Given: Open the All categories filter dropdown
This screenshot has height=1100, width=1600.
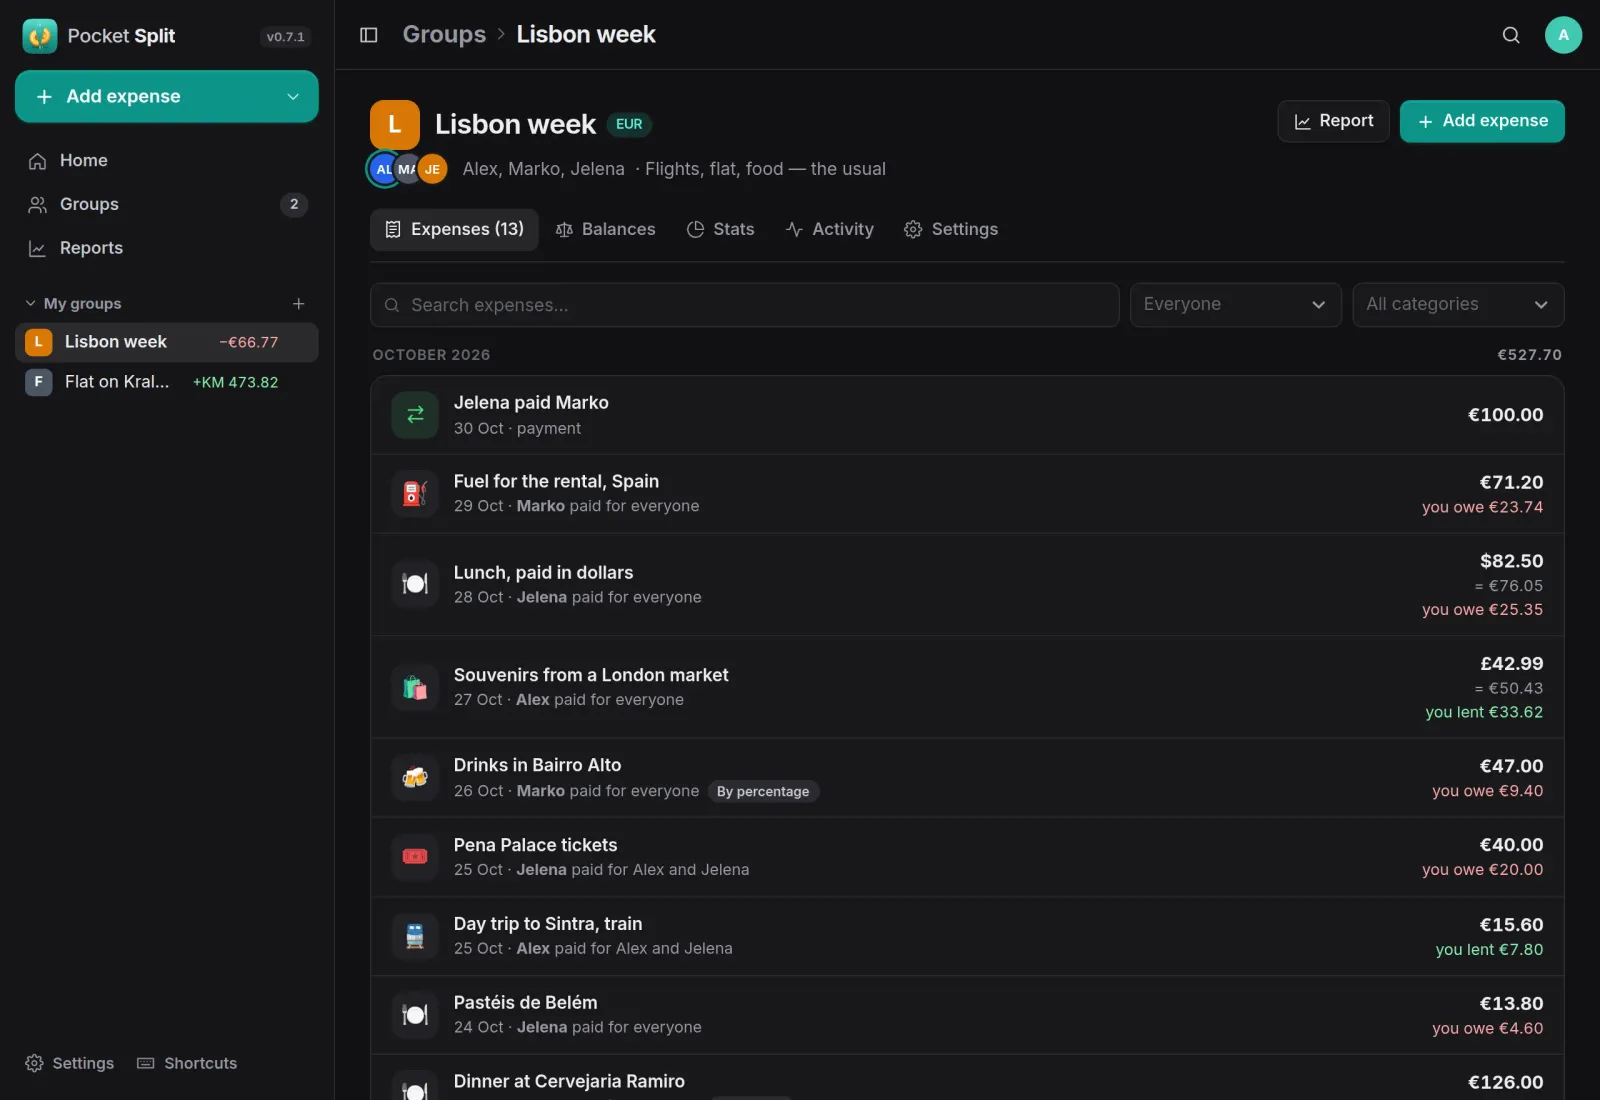Looking at the screenshot, I should (1458, 305).
